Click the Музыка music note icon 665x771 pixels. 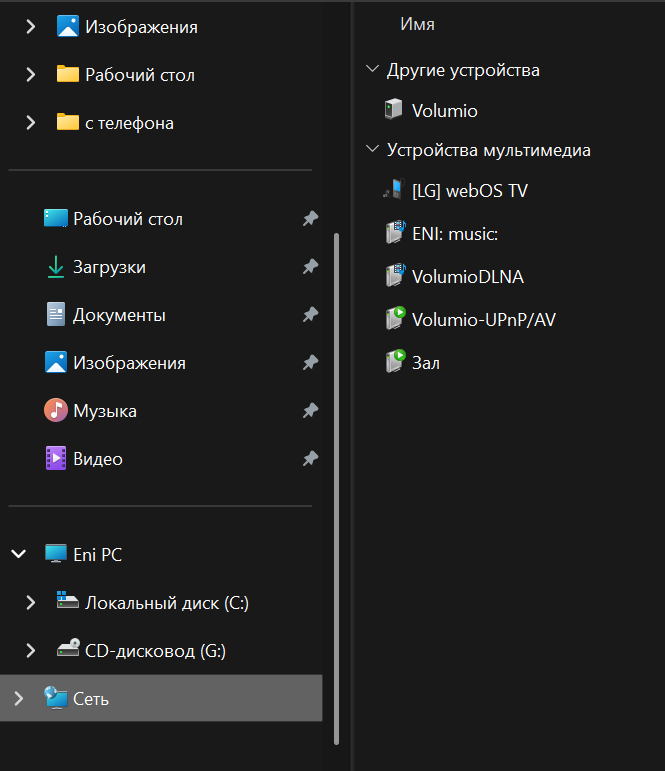tap(56, 411)
